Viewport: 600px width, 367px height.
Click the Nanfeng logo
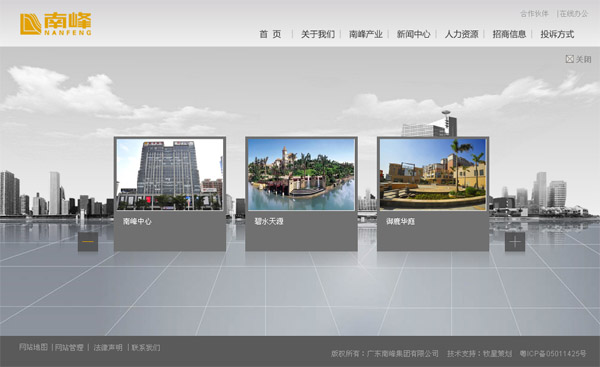point(56,24)
